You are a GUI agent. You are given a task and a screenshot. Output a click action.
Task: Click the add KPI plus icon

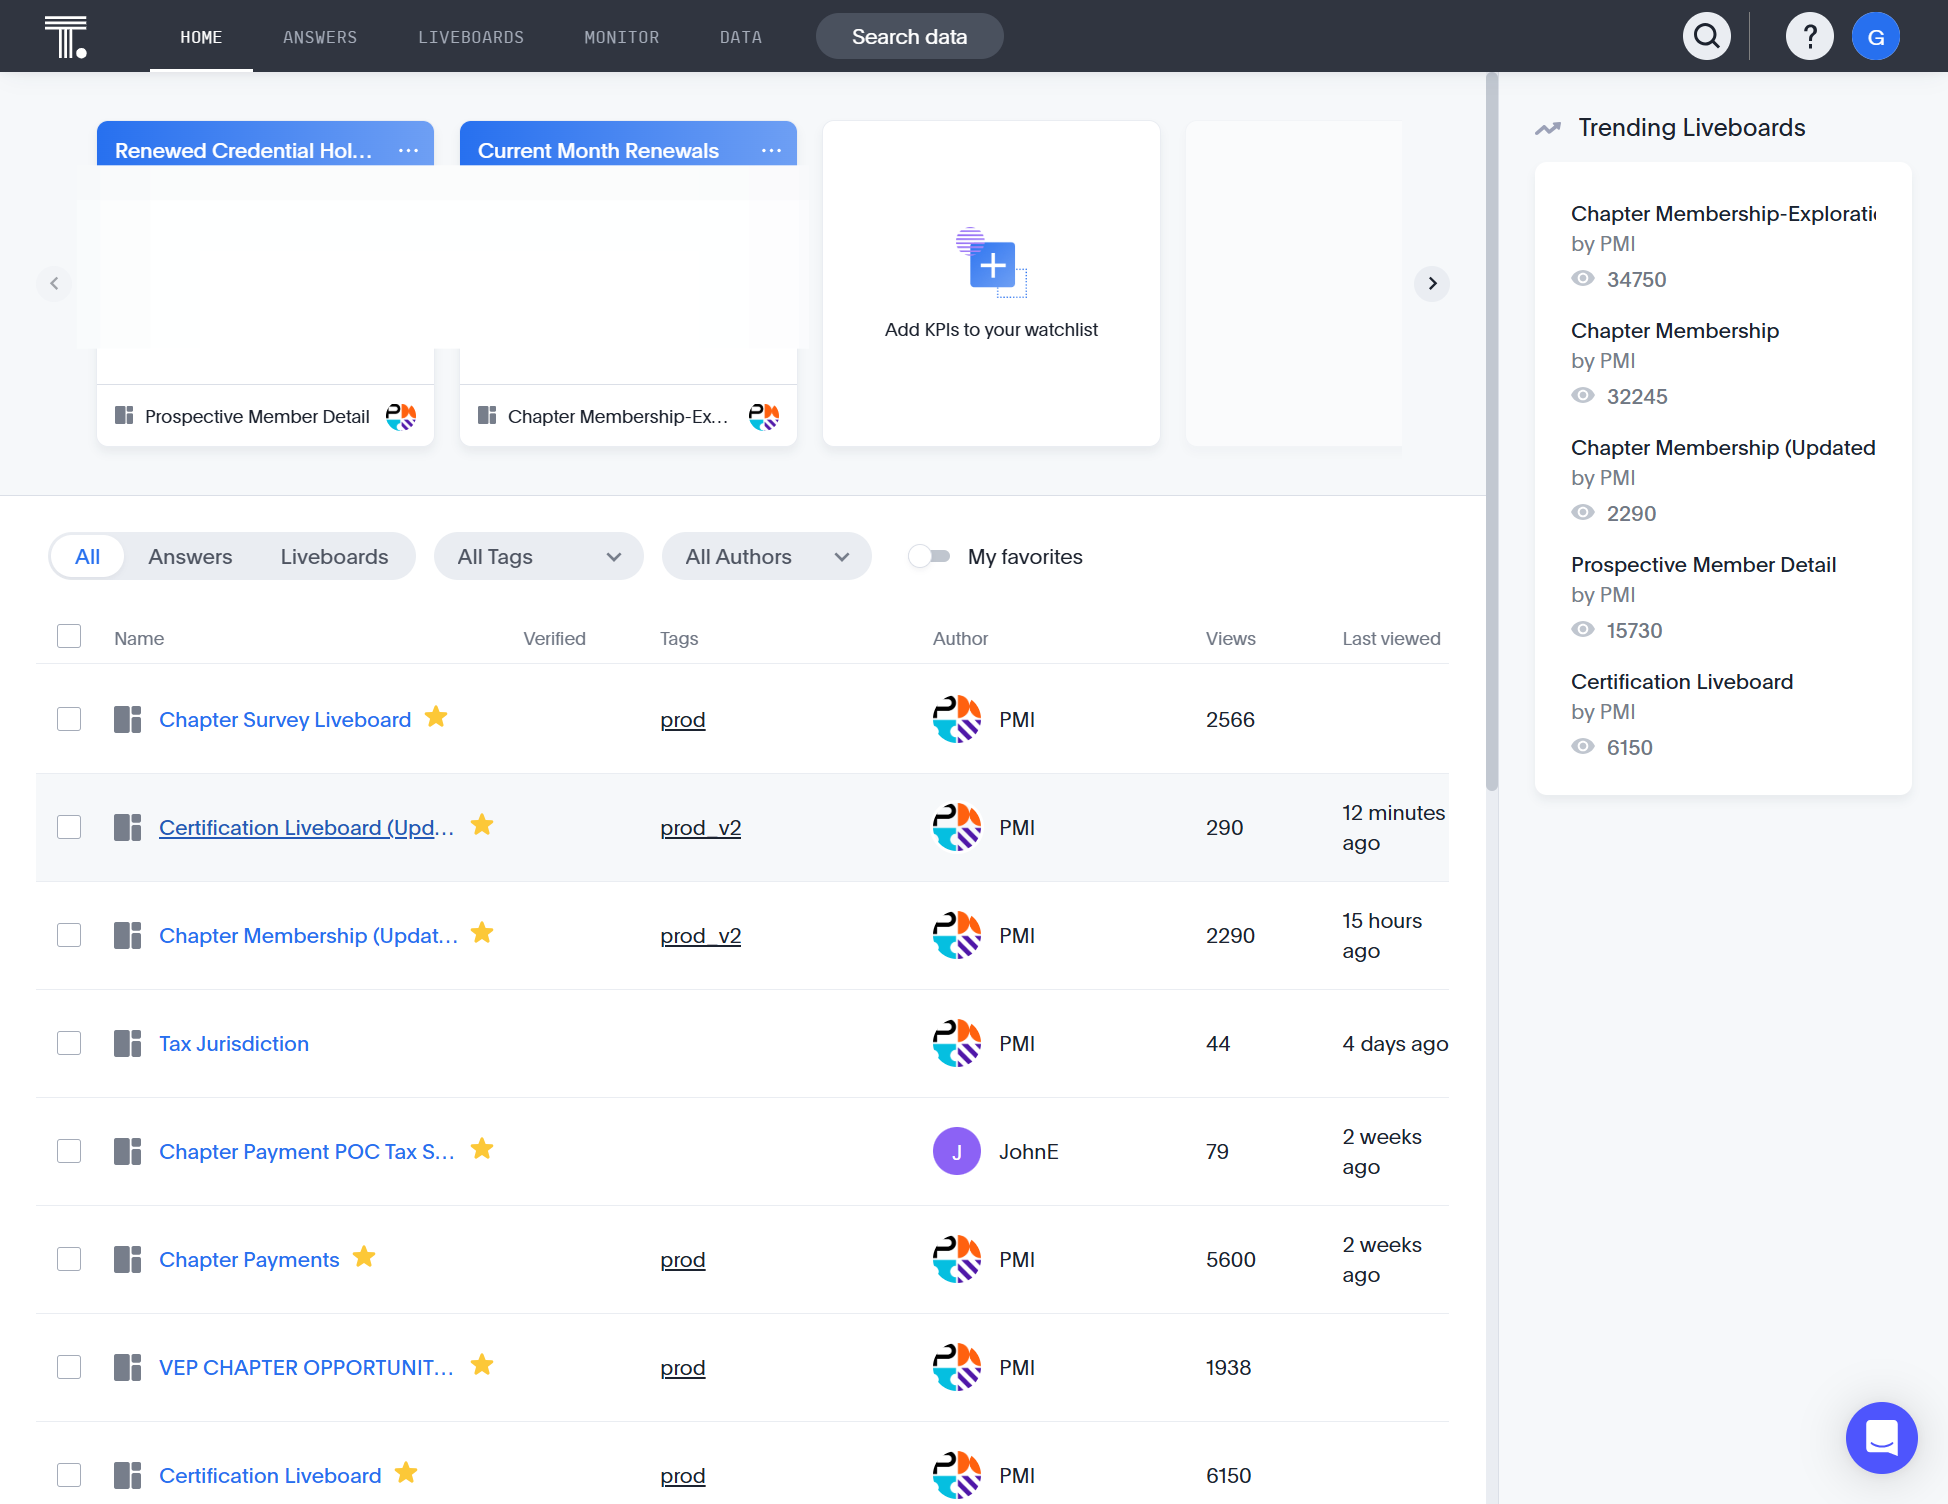point(992,265)
